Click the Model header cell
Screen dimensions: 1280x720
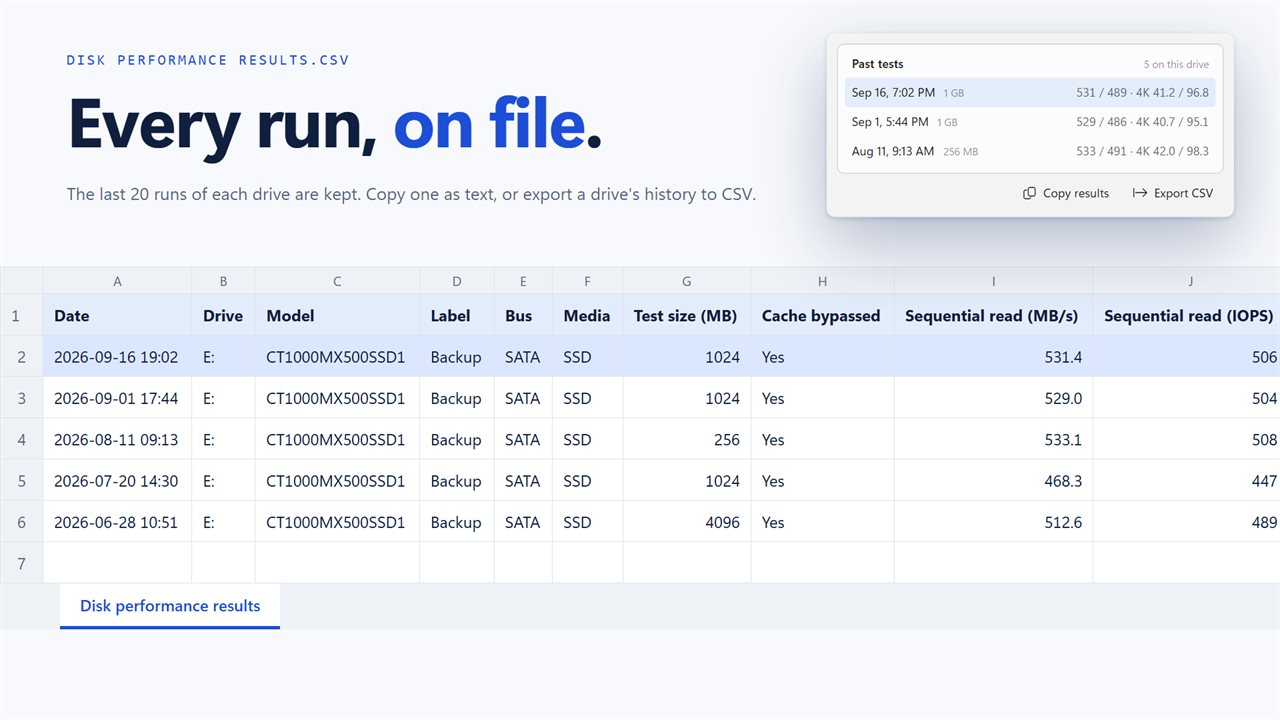pos(337,315)
